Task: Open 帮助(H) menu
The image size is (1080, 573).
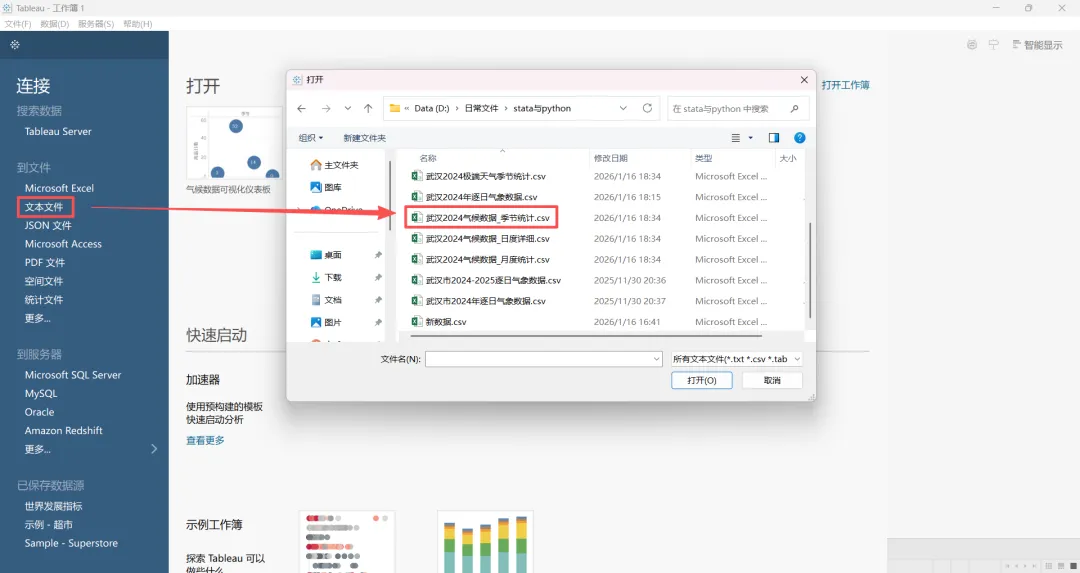Action: click(138, 23)
